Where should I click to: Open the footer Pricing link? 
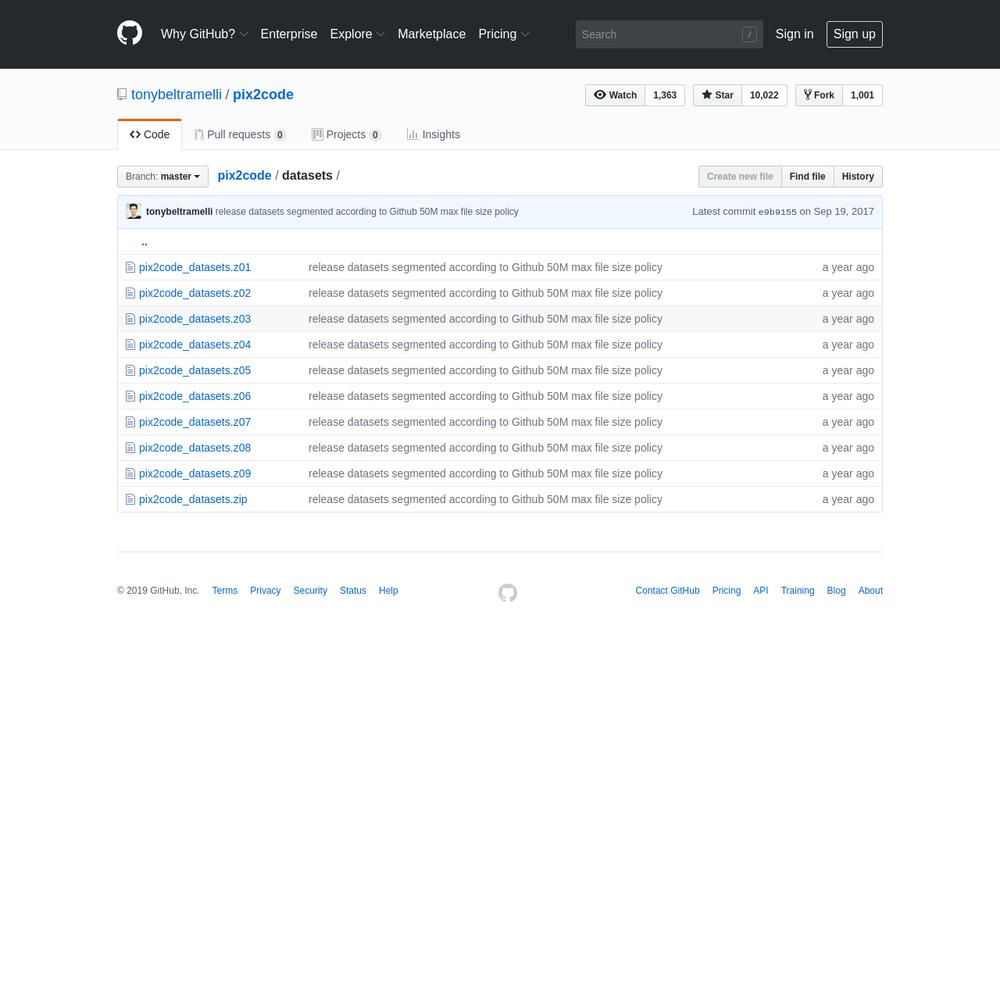726,591
